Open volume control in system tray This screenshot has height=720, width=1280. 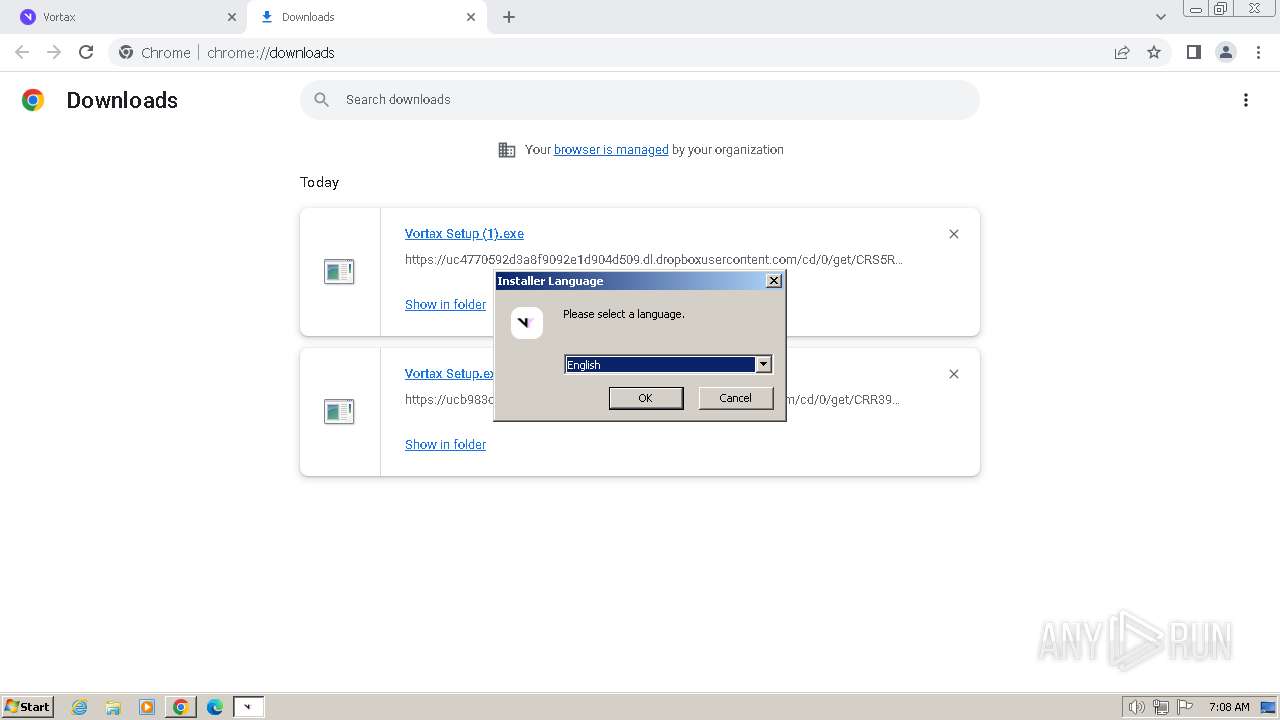coord(1136,707)
